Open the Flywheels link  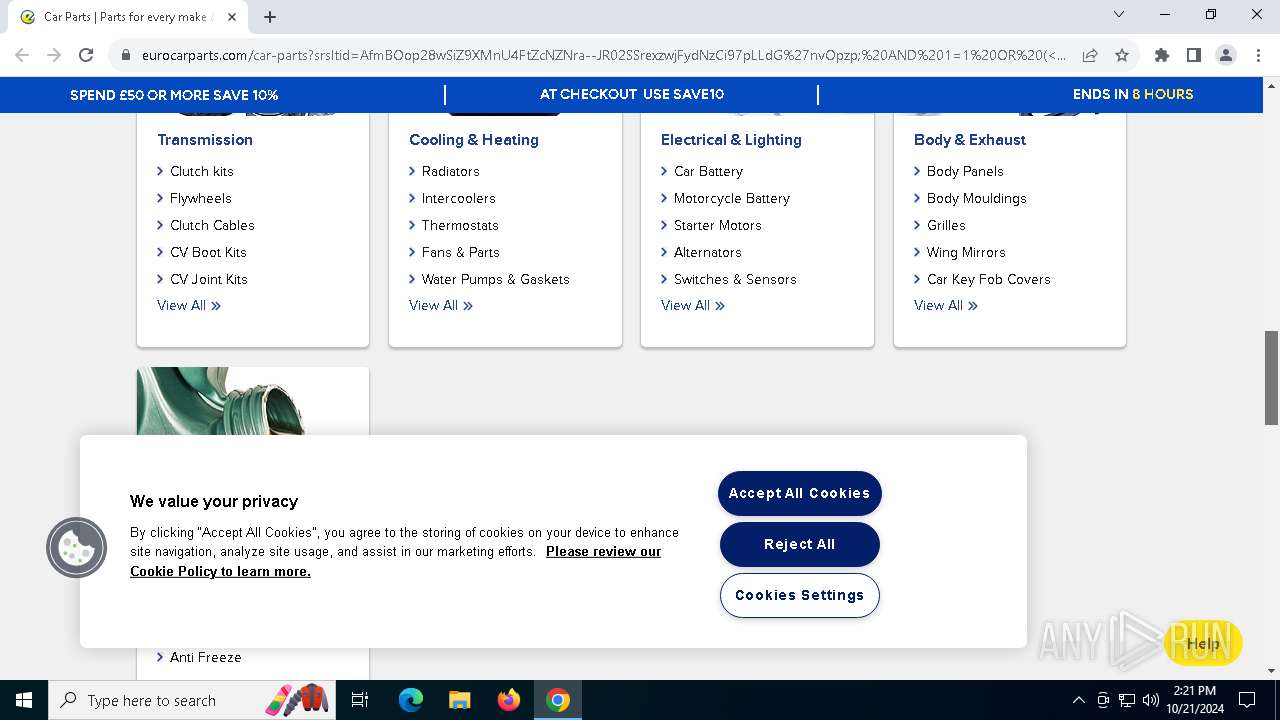pos(200,198)
